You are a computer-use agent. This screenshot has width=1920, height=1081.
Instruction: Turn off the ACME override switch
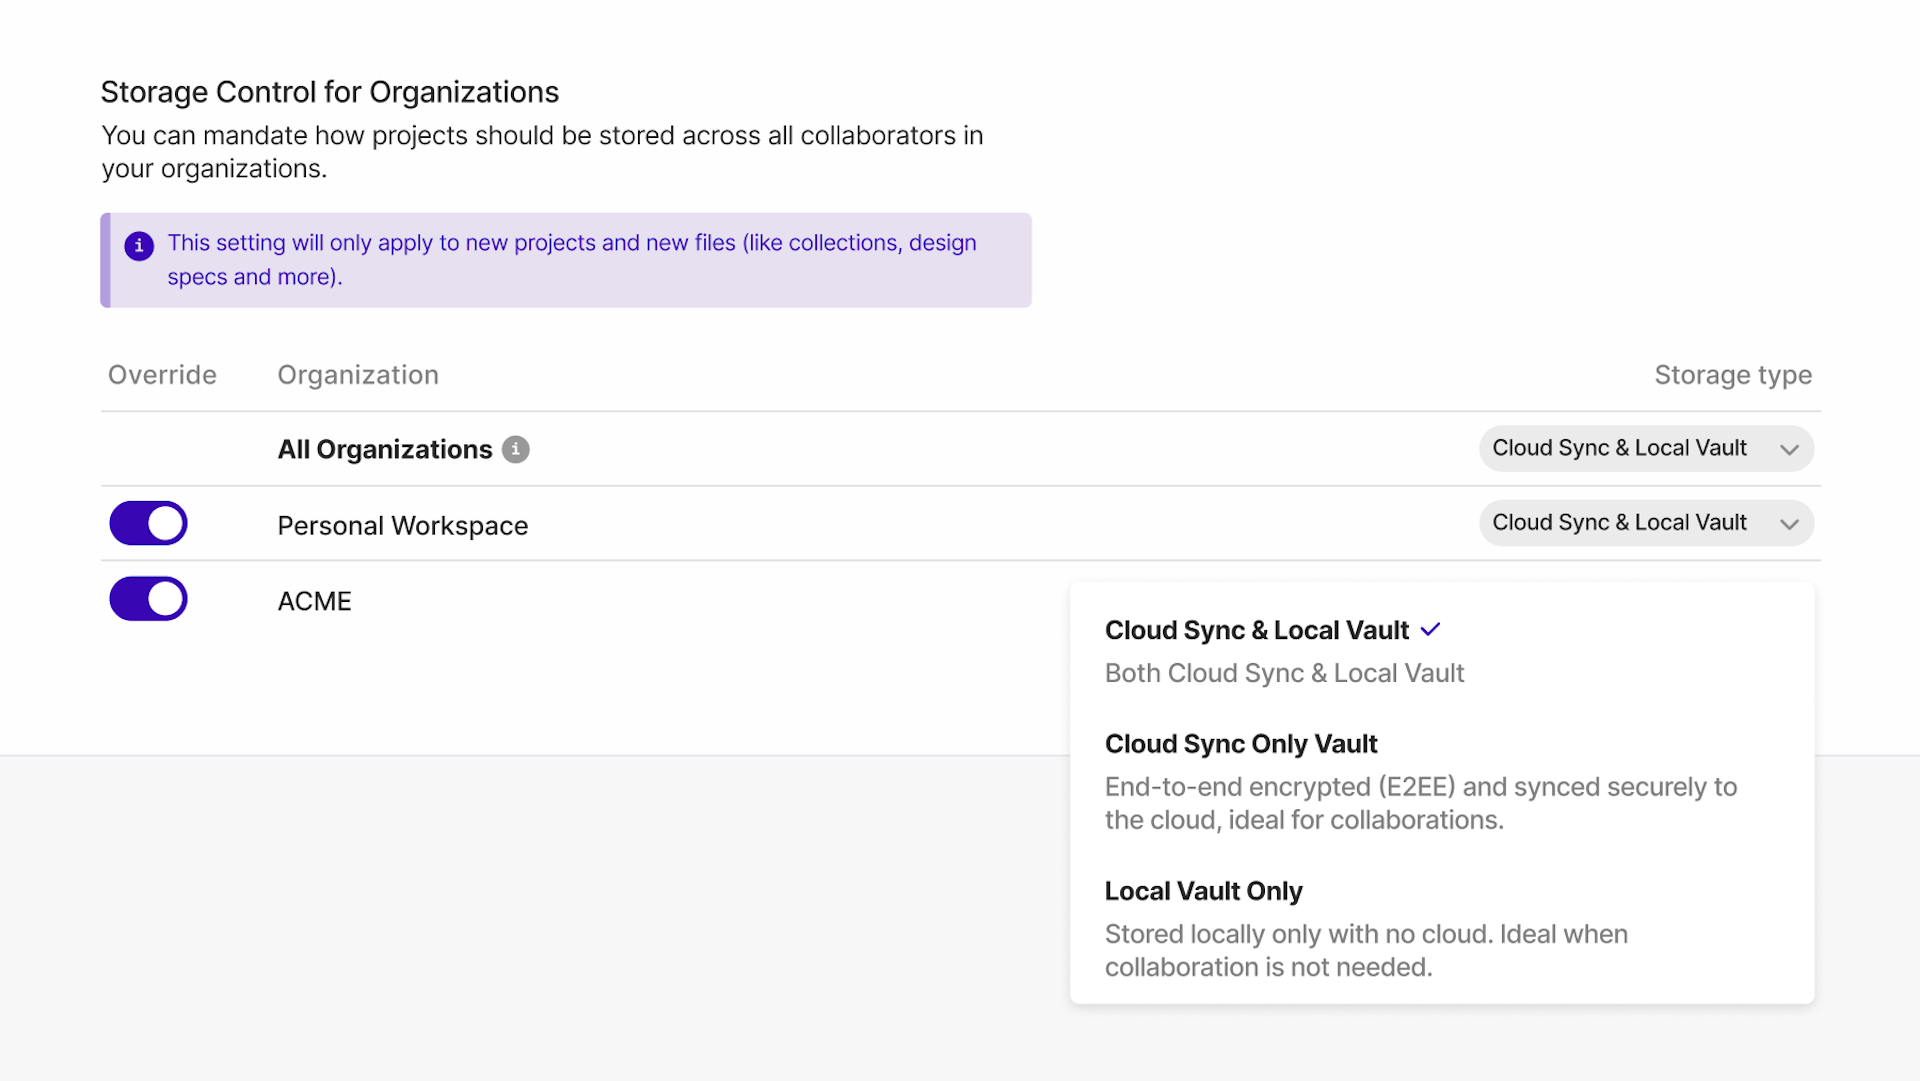[x=148, y=599]
